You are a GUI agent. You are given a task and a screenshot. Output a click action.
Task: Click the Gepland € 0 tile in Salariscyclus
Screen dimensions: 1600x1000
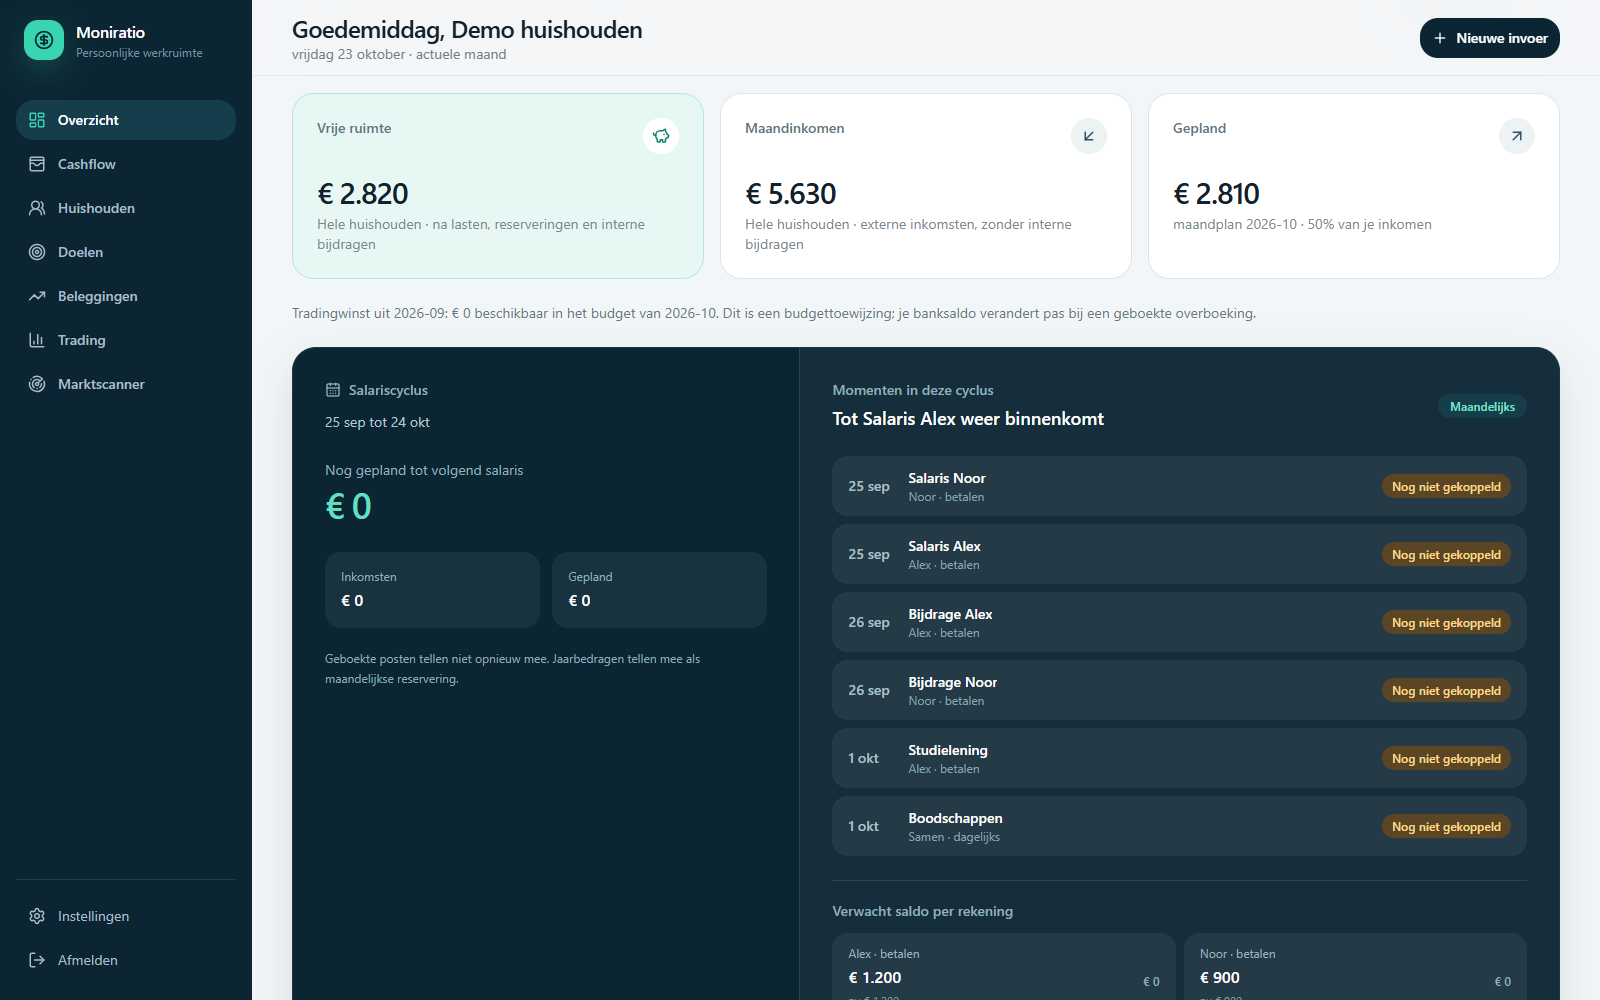point(659,590)
